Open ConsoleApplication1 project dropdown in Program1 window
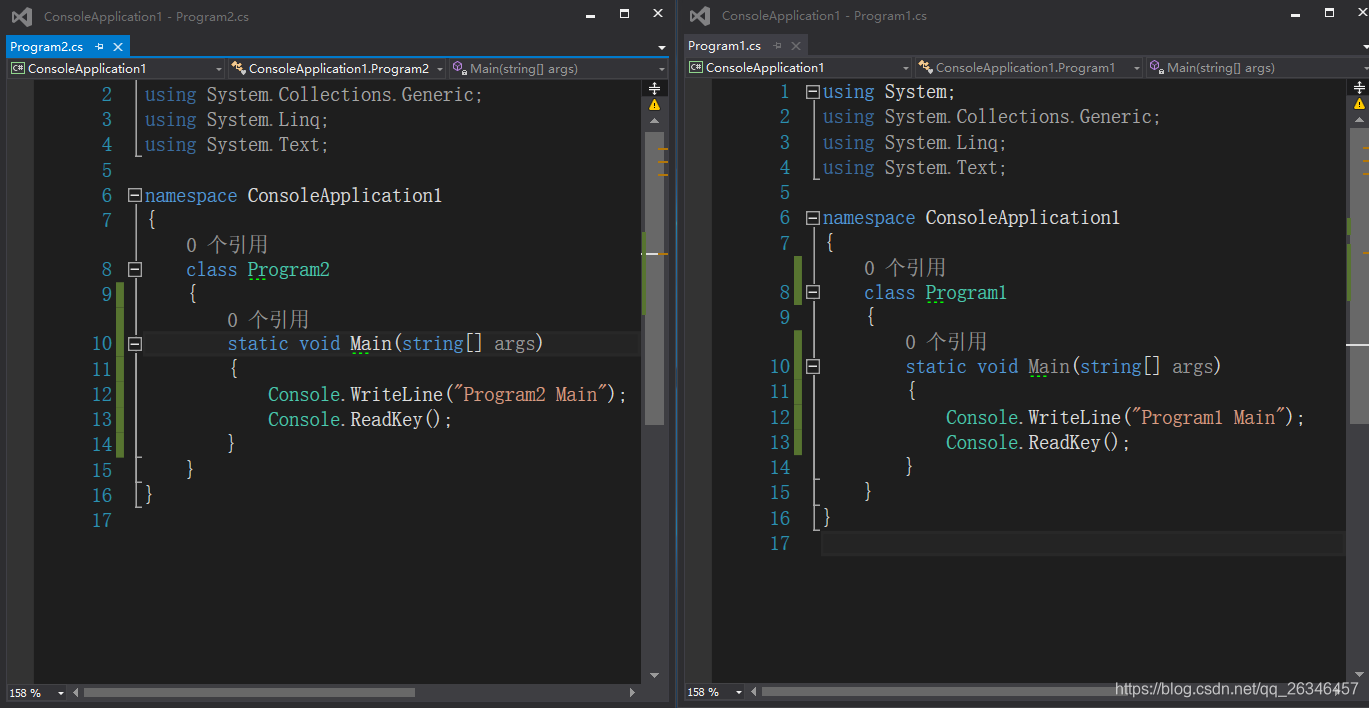1369x708 pixels. click(x=799, y=68)
